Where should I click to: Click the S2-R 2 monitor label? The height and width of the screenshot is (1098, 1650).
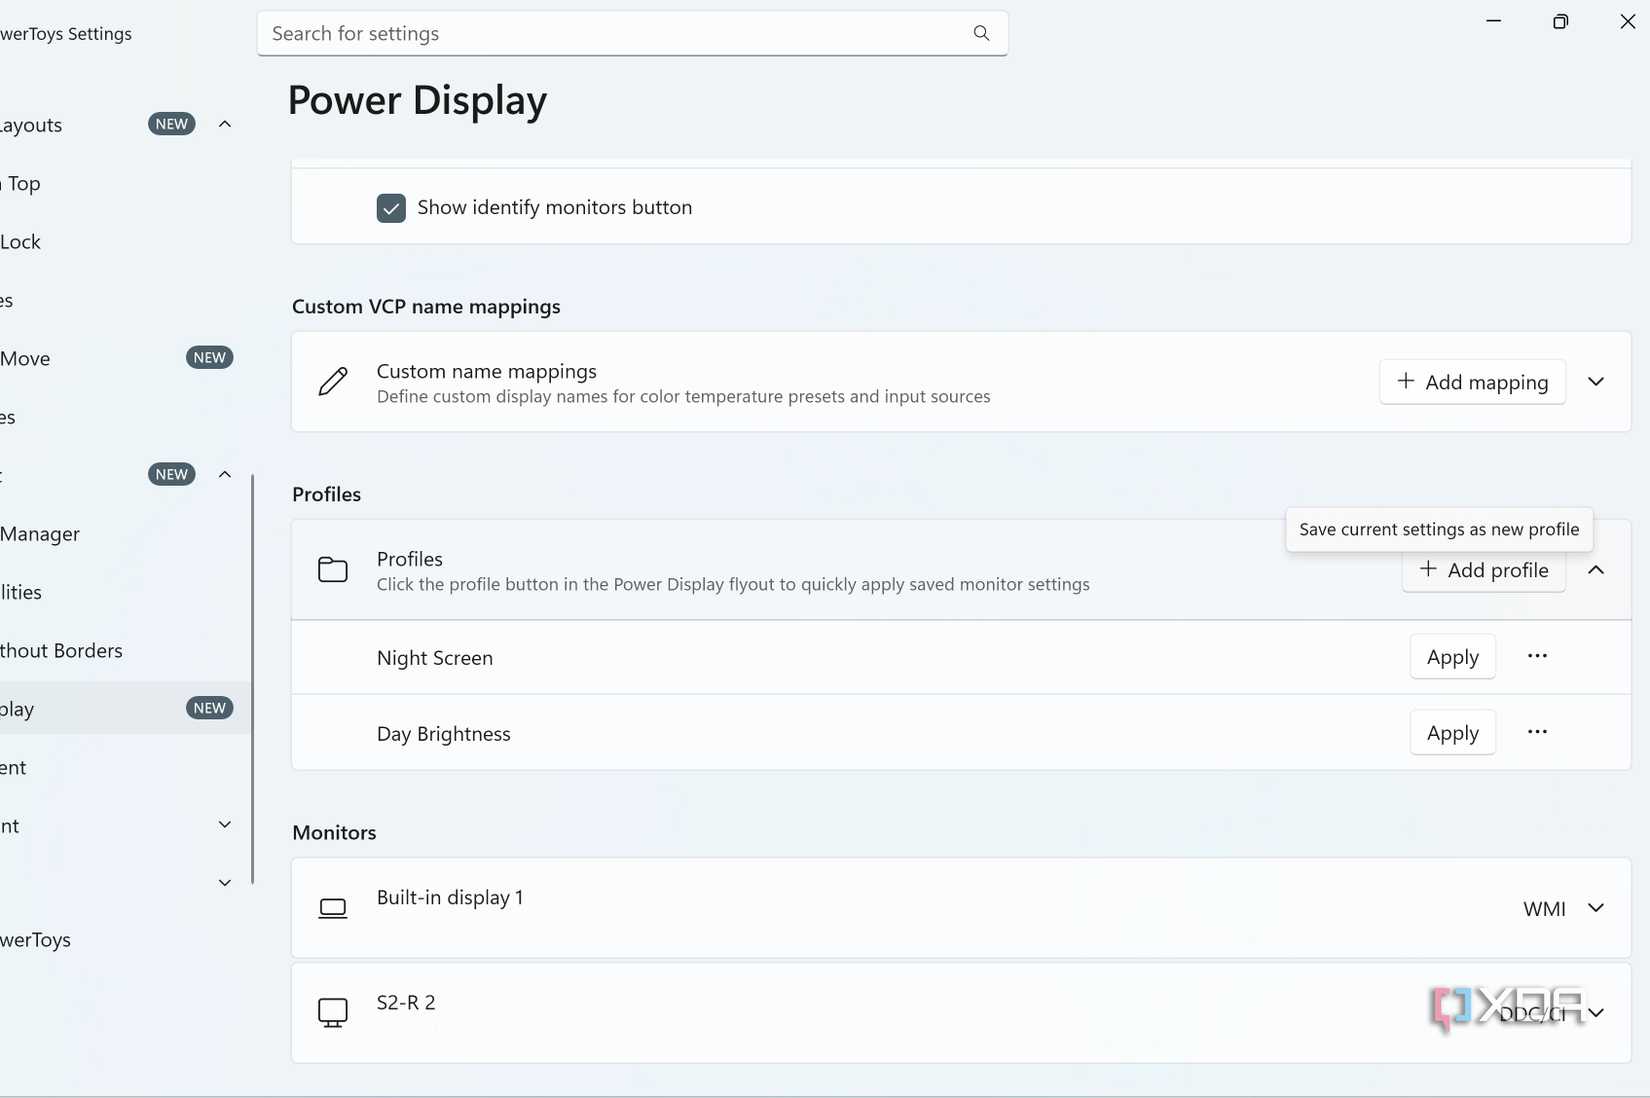[x=406, y=1002]
